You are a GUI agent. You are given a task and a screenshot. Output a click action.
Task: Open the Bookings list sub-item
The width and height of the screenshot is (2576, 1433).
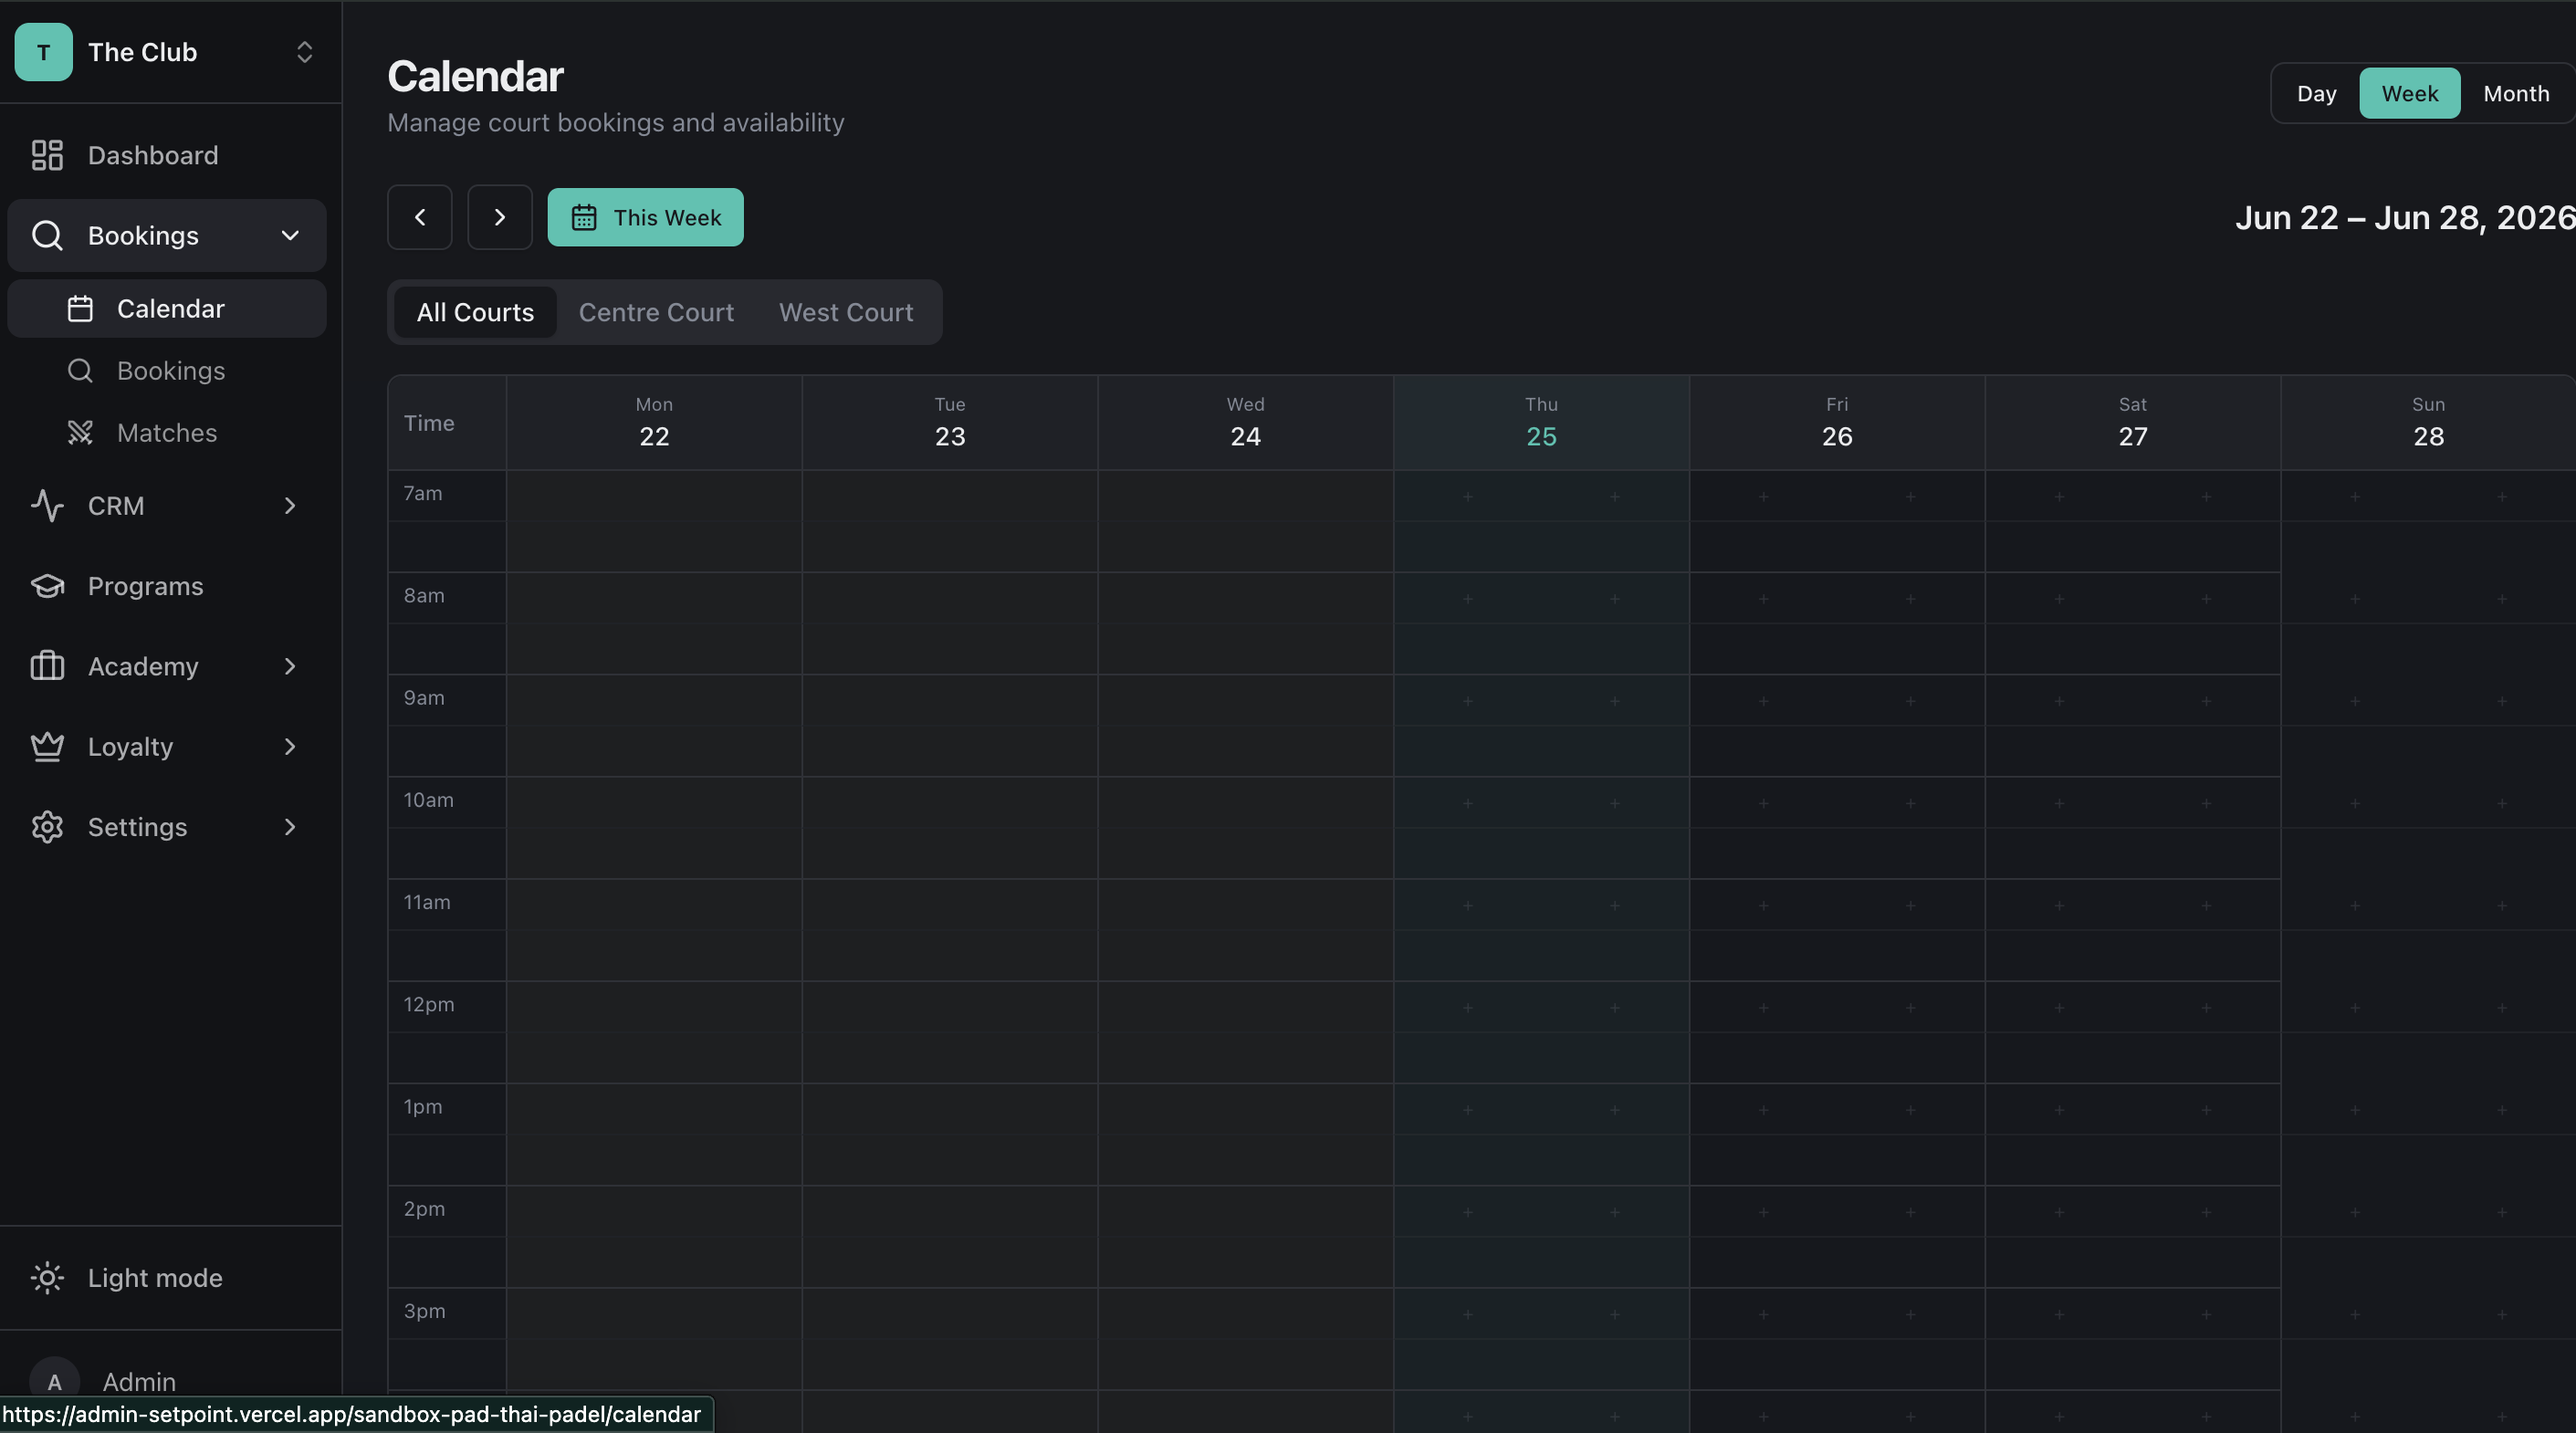(x=167, y=370)
